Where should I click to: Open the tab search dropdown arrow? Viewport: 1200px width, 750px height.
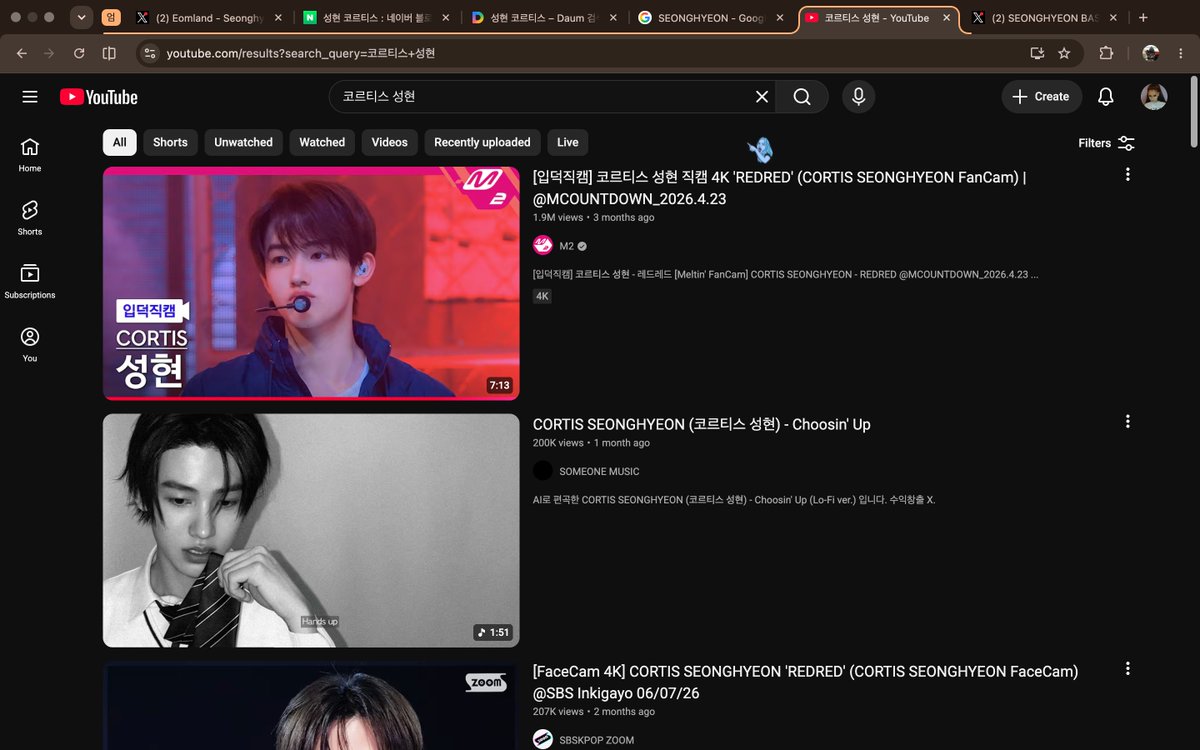[x=82, y=17]
